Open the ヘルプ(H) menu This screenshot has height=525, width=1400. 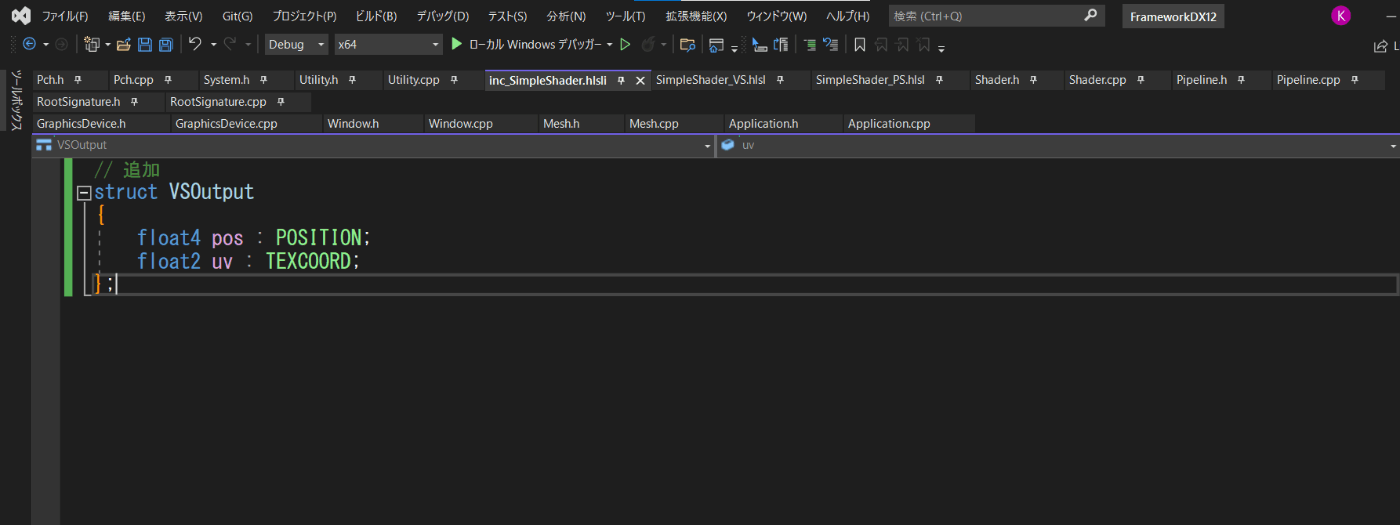(847, 16)
